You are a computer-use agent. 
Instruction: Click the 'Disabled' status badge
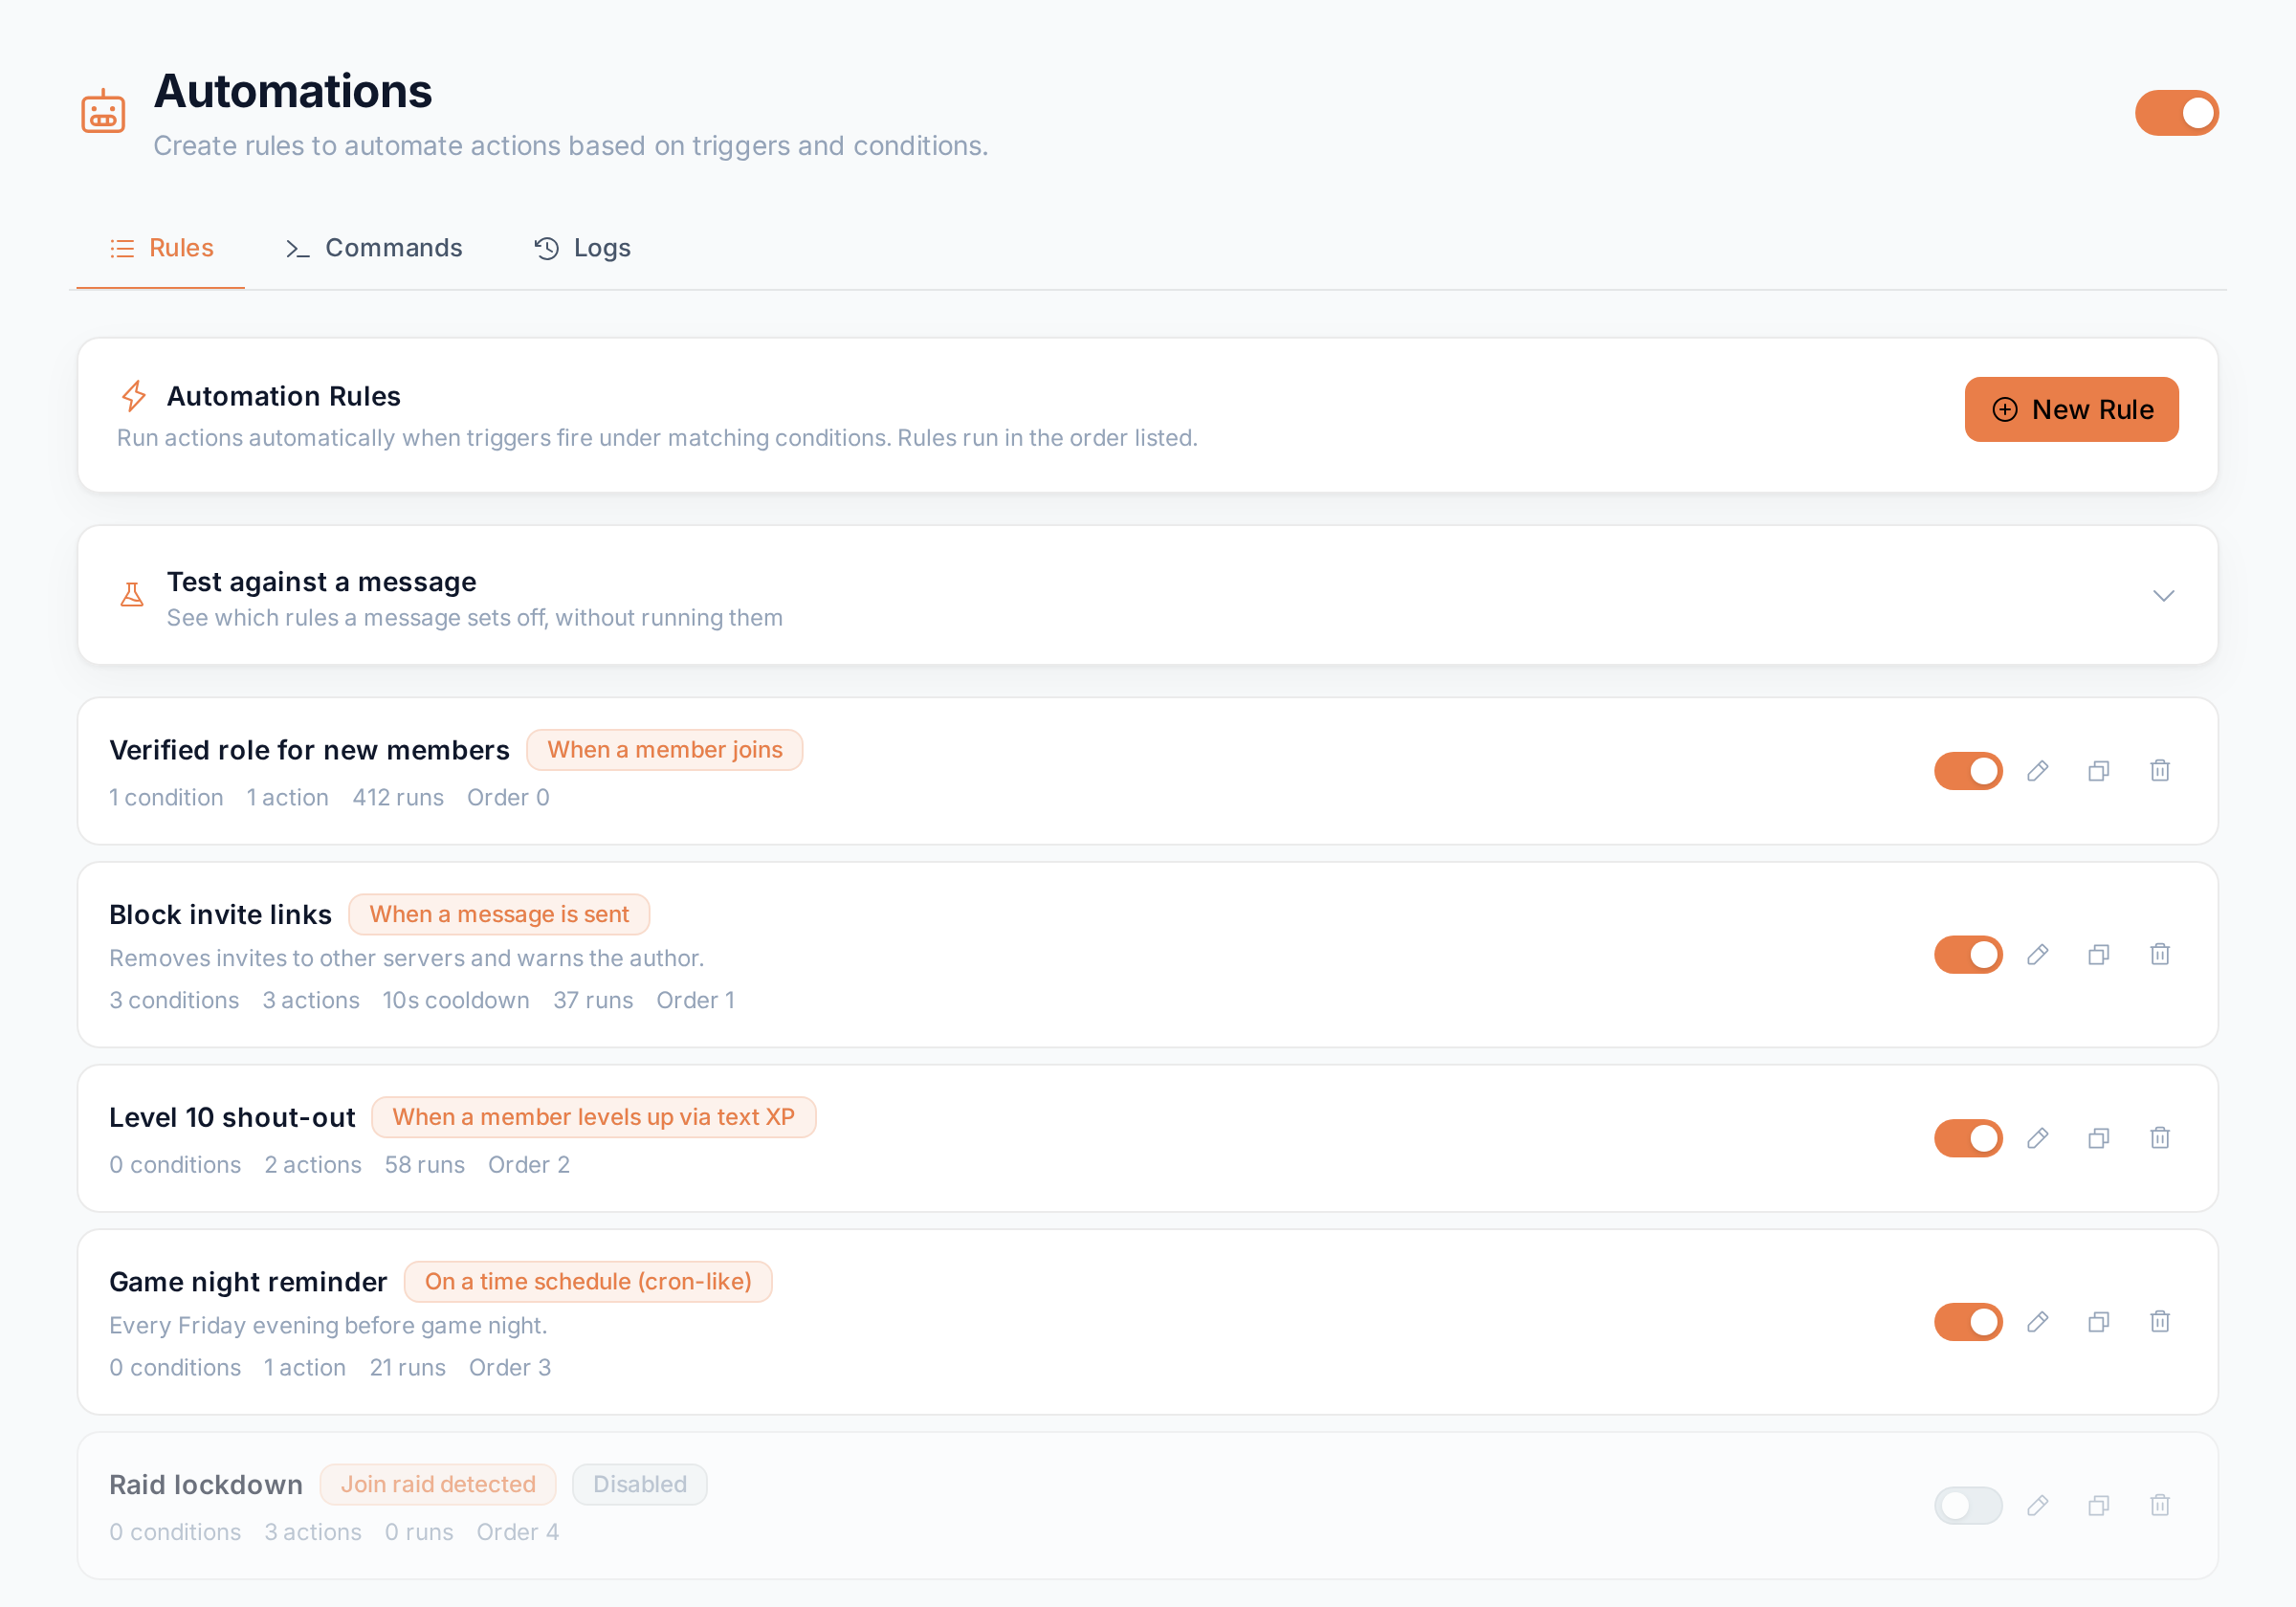pos(640,1484)
